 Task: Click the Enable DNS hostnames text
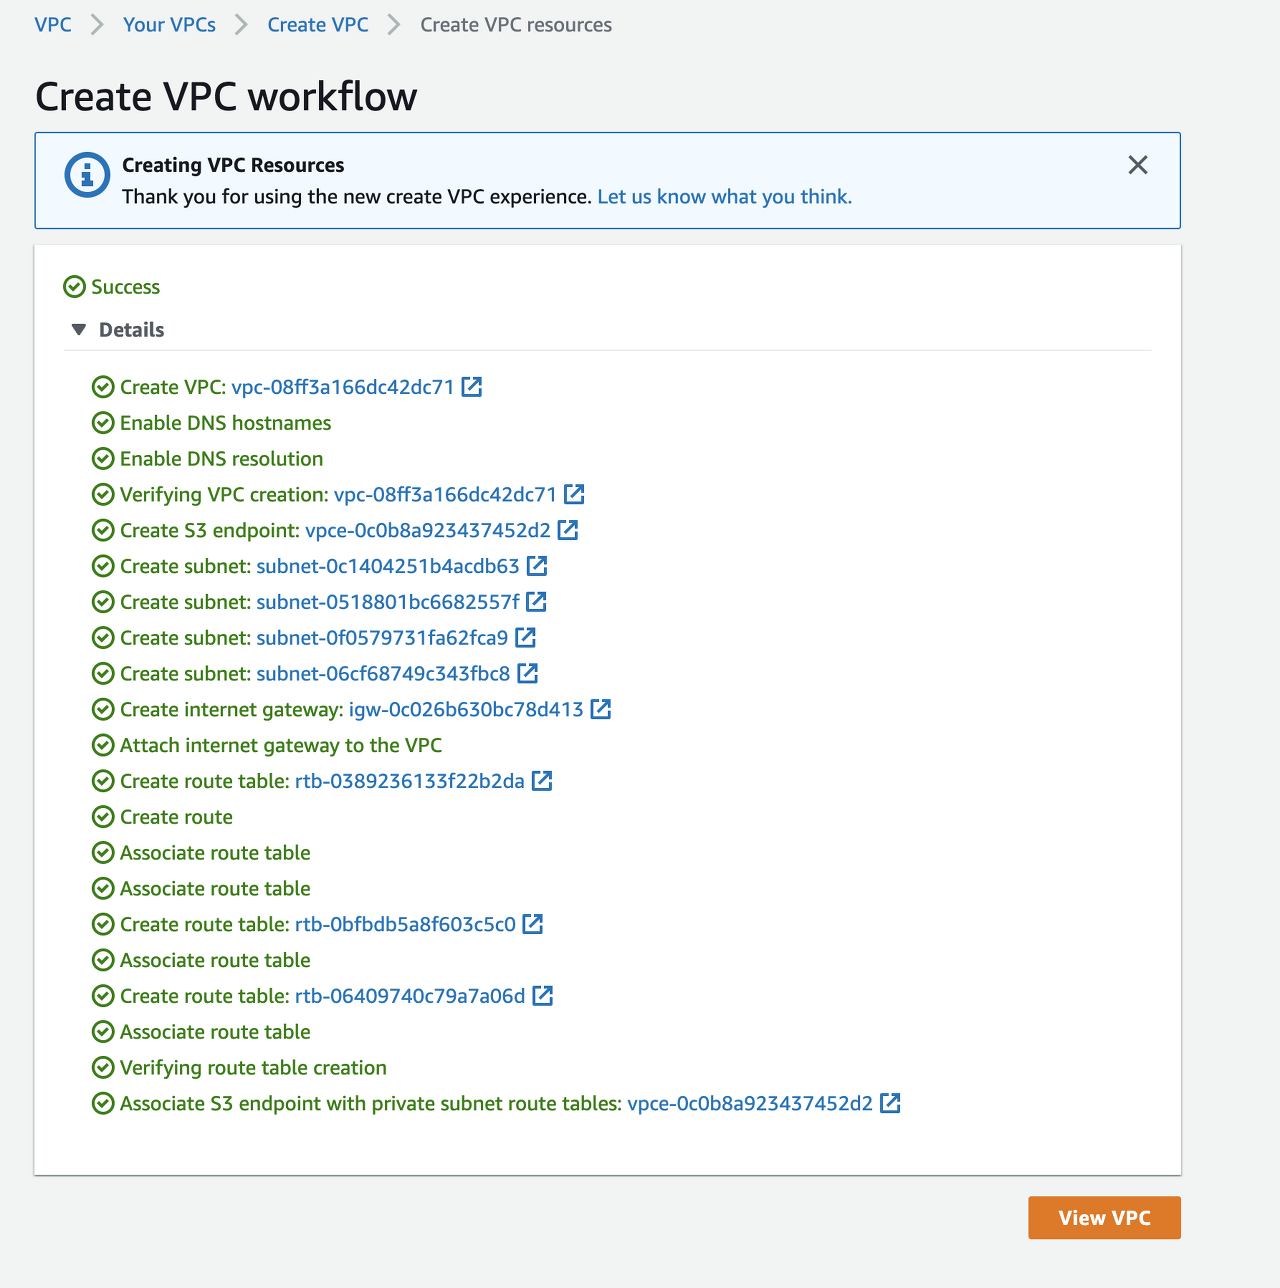click(x=225, y=423)
